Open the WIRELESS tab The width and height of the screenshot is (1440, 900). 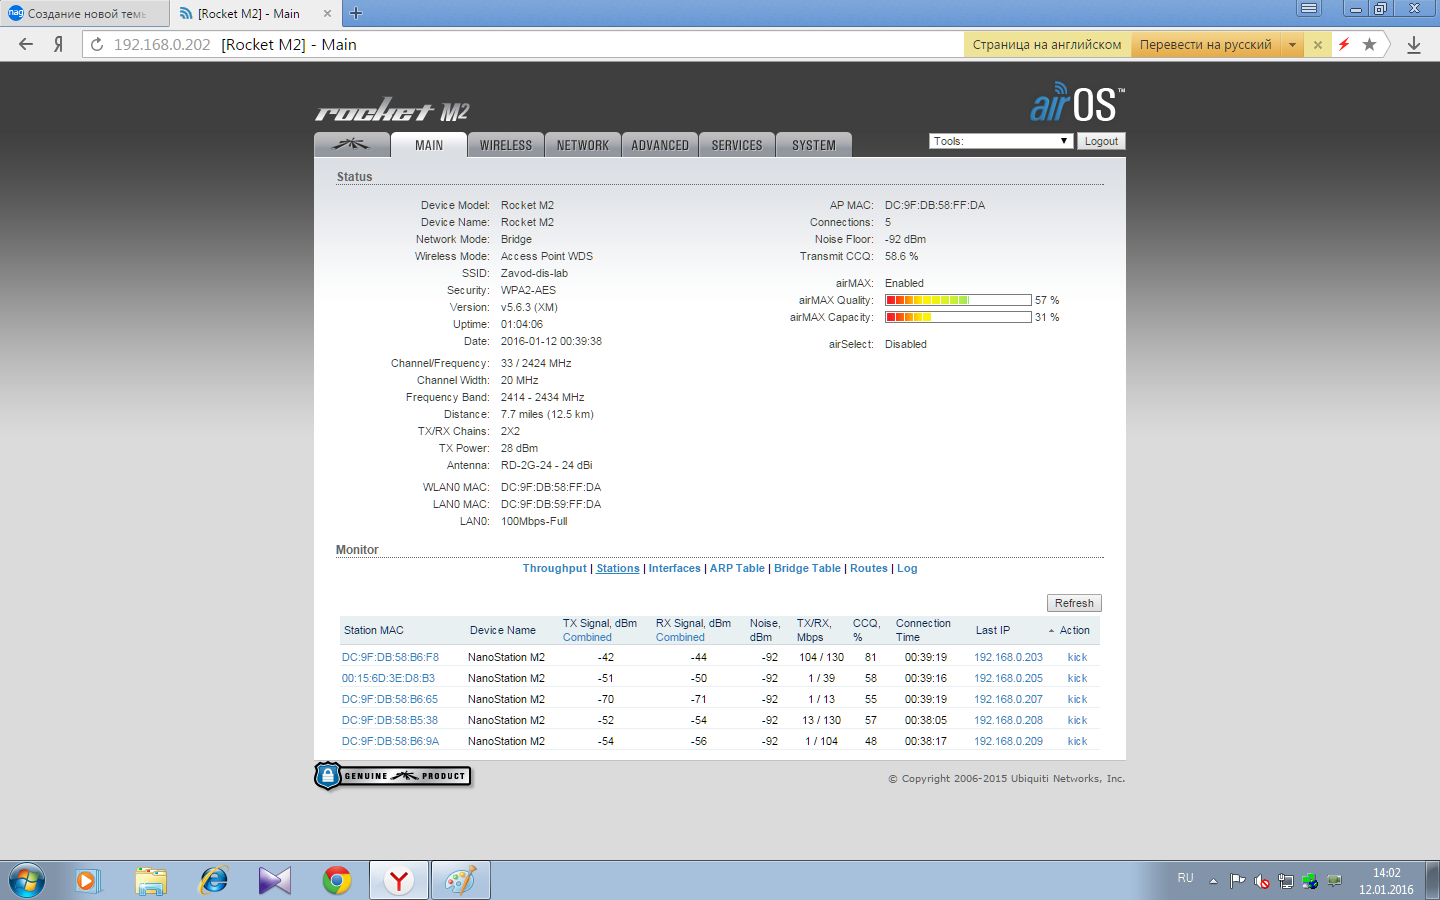506,145
